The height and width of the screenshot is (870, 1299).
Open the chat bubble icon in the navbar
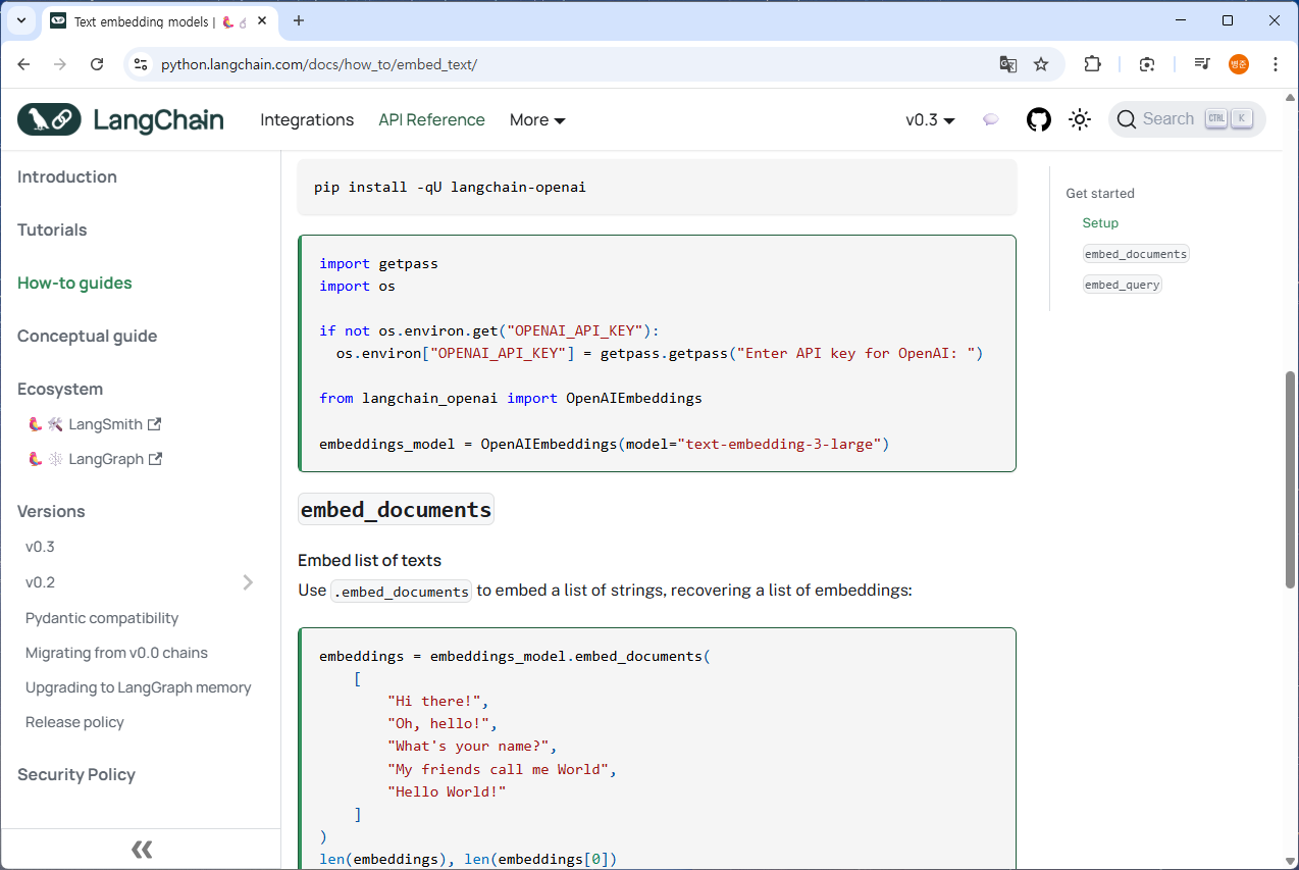tap(990, 120)
